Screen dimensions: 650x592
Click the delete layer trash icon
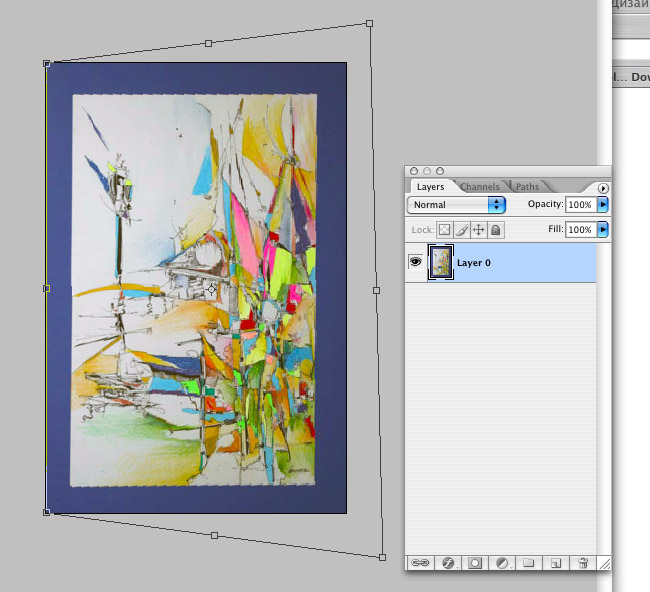coord(582,563)
